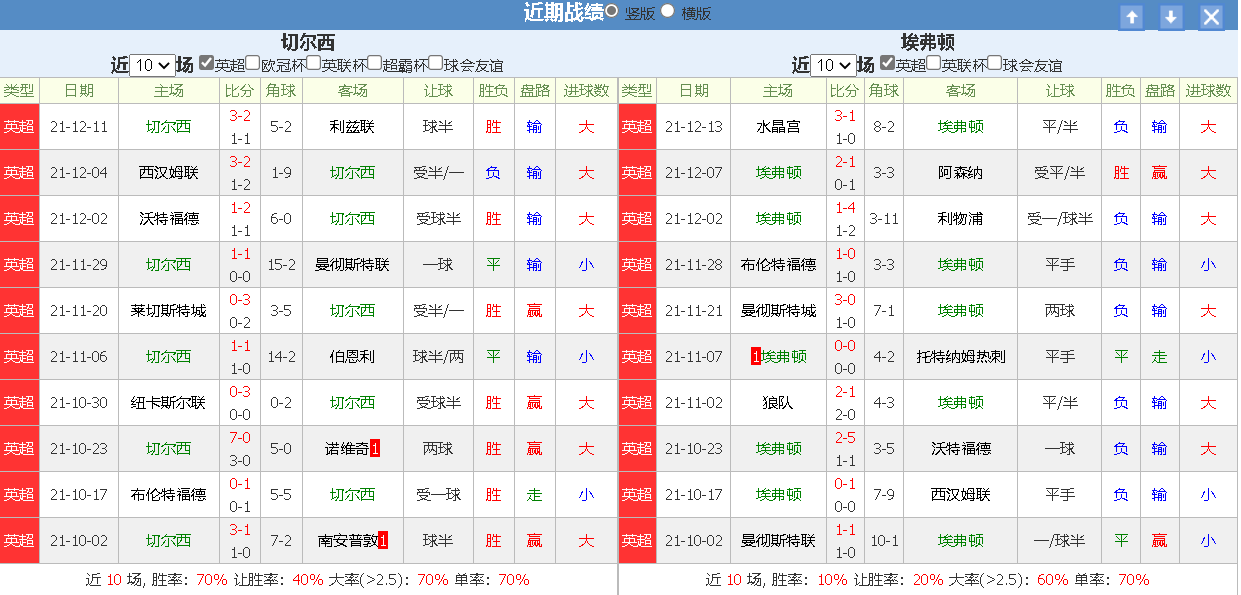Screen dimensions: 1241x595
Task: Click the scroll up arrow icon
Action: [1131, 17]
